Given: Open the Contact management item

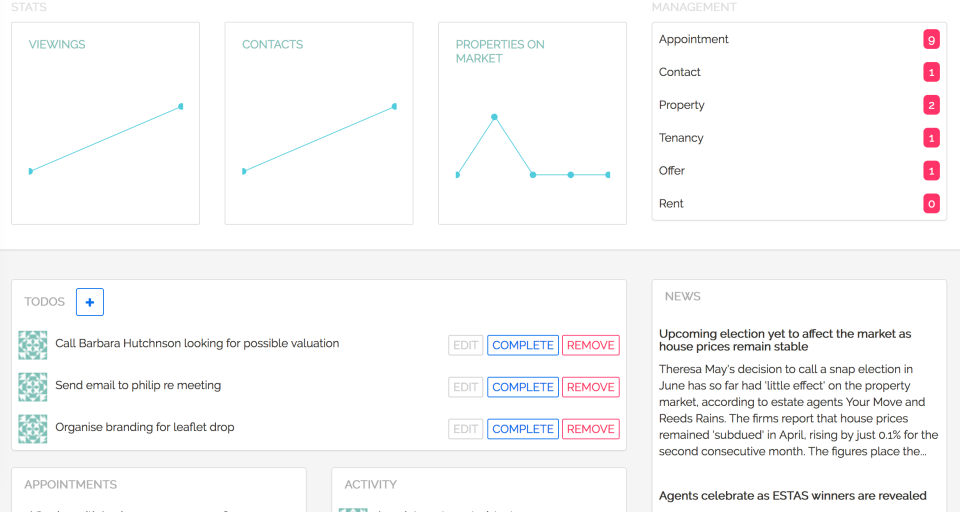Looking at the screenshot, I should click(680, 72).
